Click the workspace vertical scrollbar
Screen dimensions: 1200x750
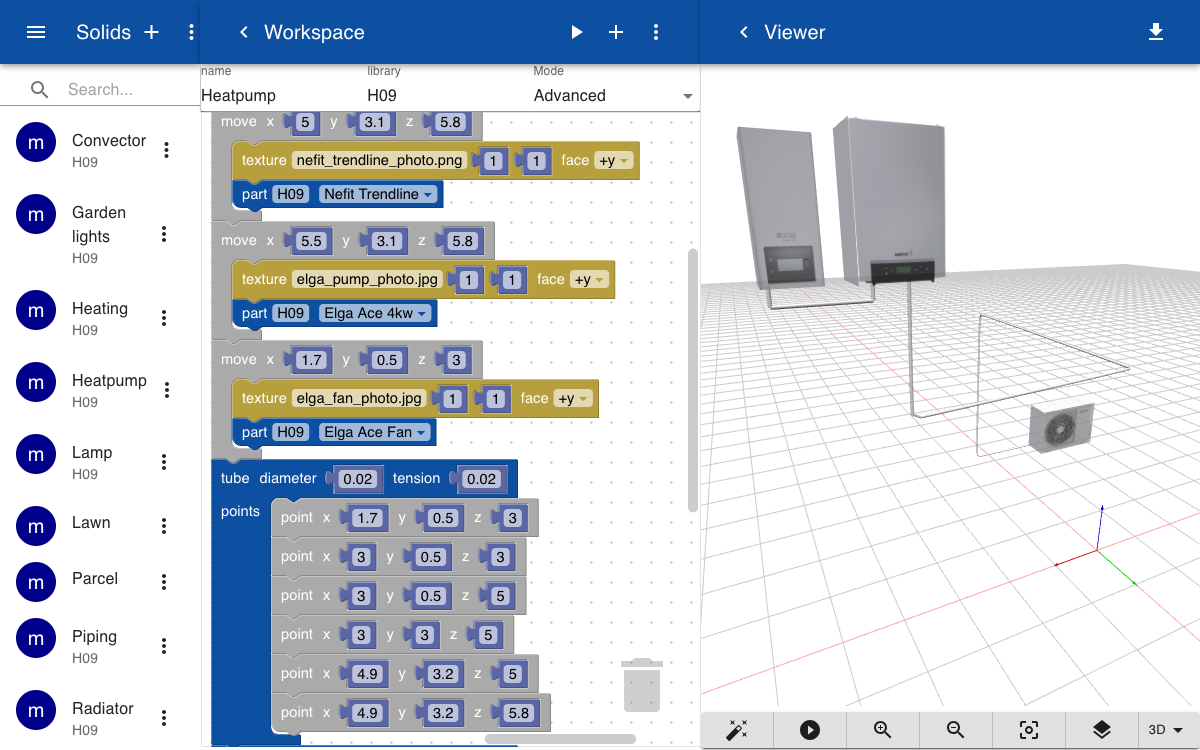coord(693,380)
